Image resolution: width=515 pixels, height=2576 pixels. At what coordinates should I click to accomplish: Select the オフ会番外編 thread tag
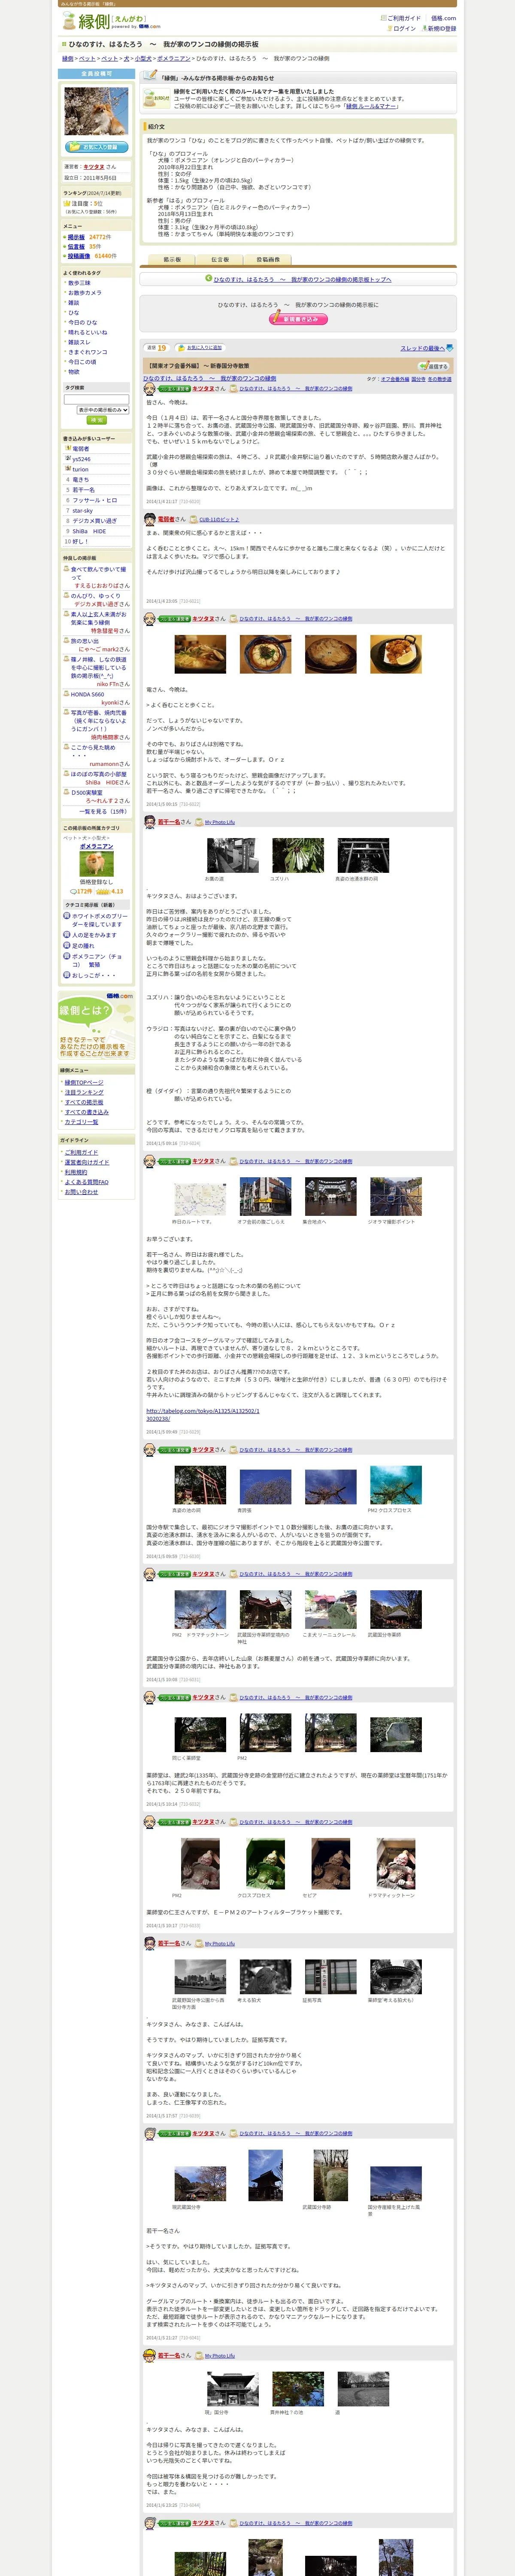(394, 379)
